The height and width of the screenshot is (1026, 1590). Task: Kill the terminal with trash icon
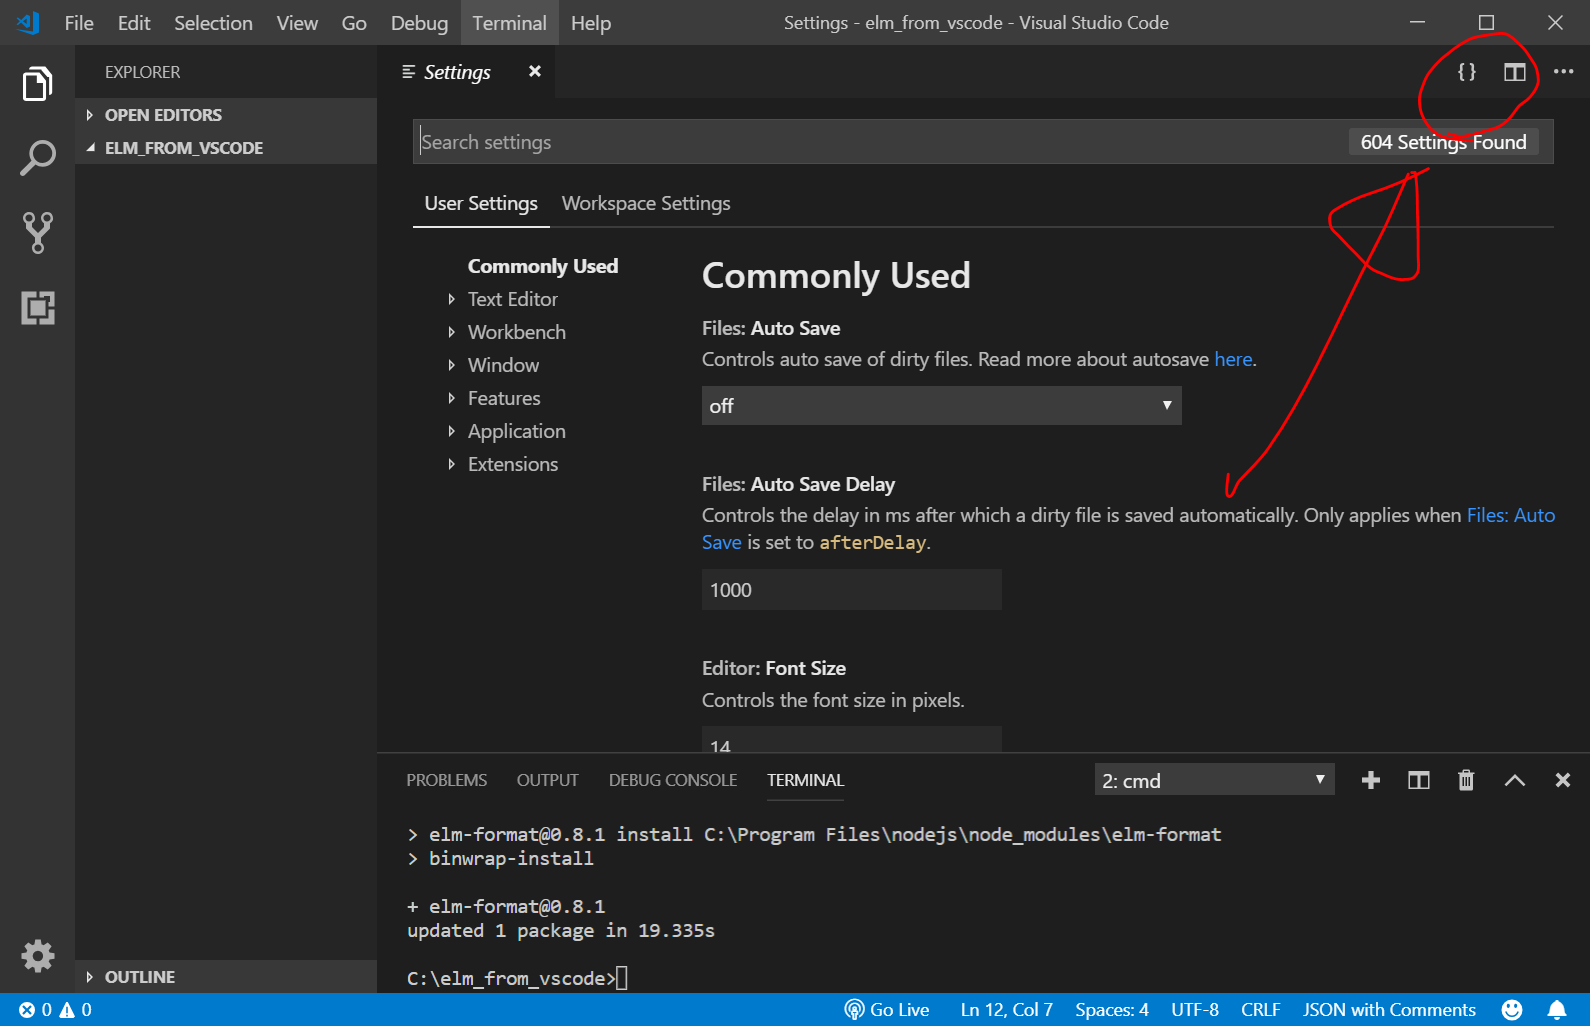click(1466, 780)
